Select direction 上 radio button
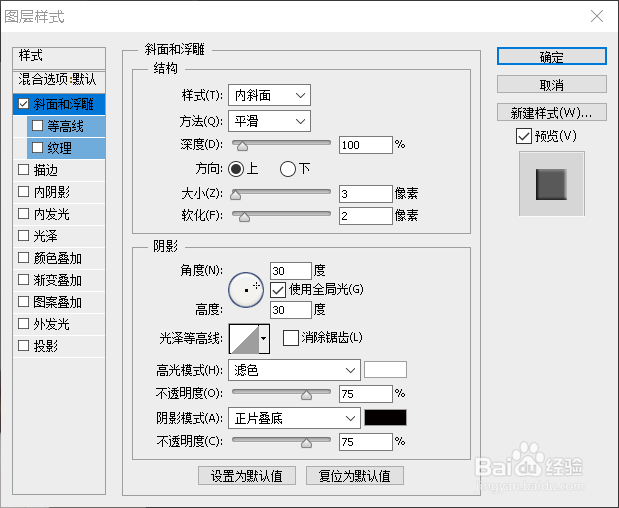The width and height of the screenshot is (619, 508). 236,169
